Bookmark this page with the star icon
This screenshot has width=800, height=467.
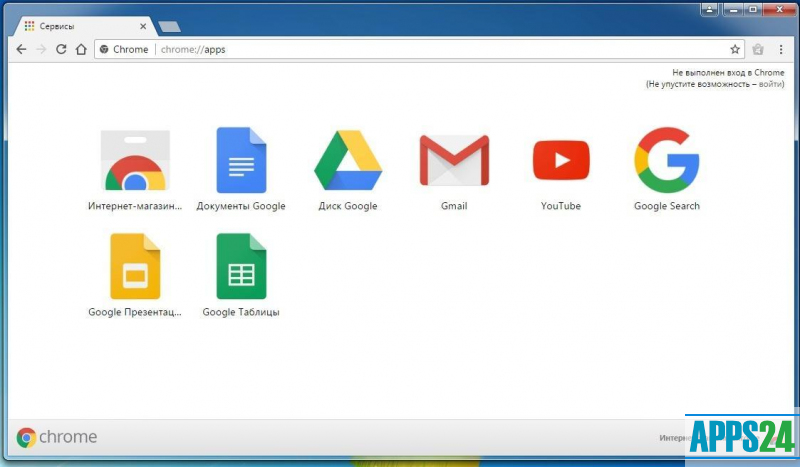735,49
